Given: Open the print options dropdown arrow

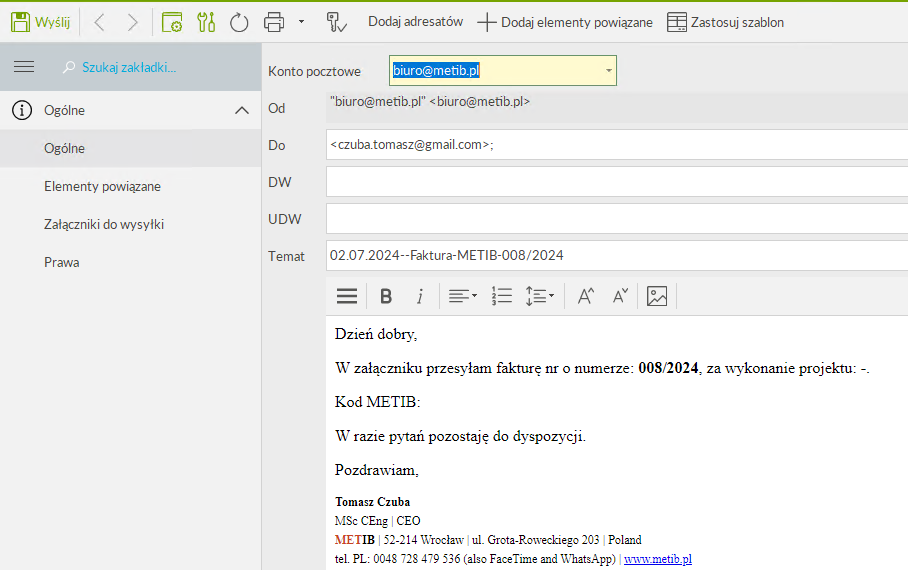Looking at the screenshot, I should coord(301,22).
